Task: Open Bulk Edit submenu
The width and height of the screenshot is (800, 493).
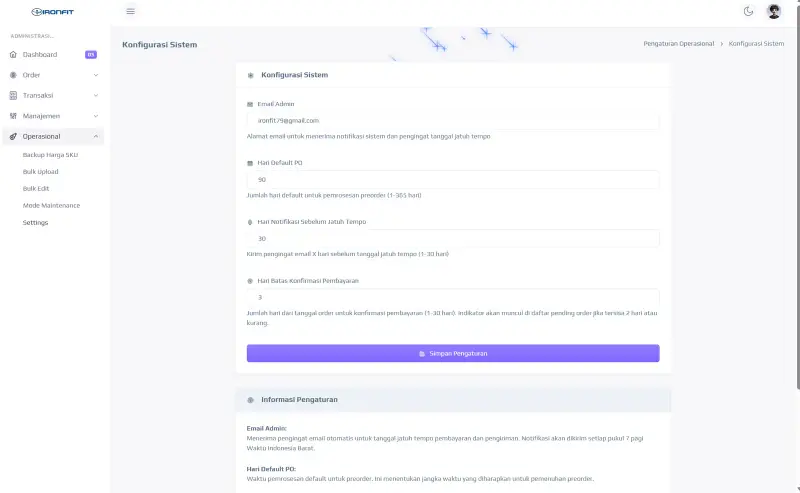Action: tap(36, 189)
